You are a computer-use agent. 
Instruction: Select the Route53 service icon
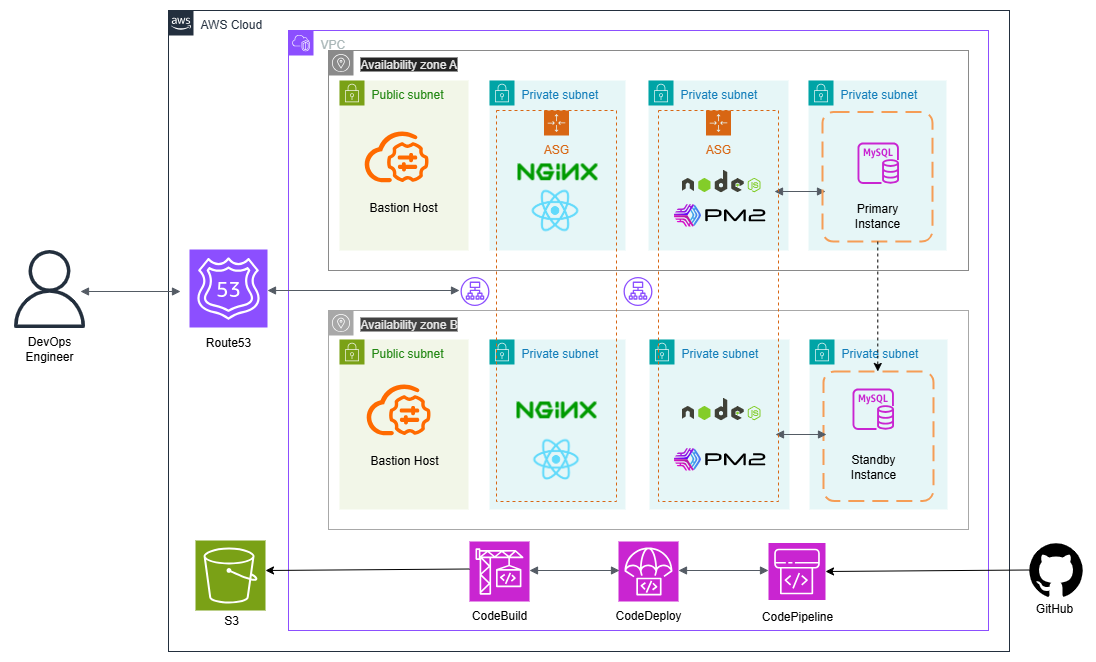point(228,290)
